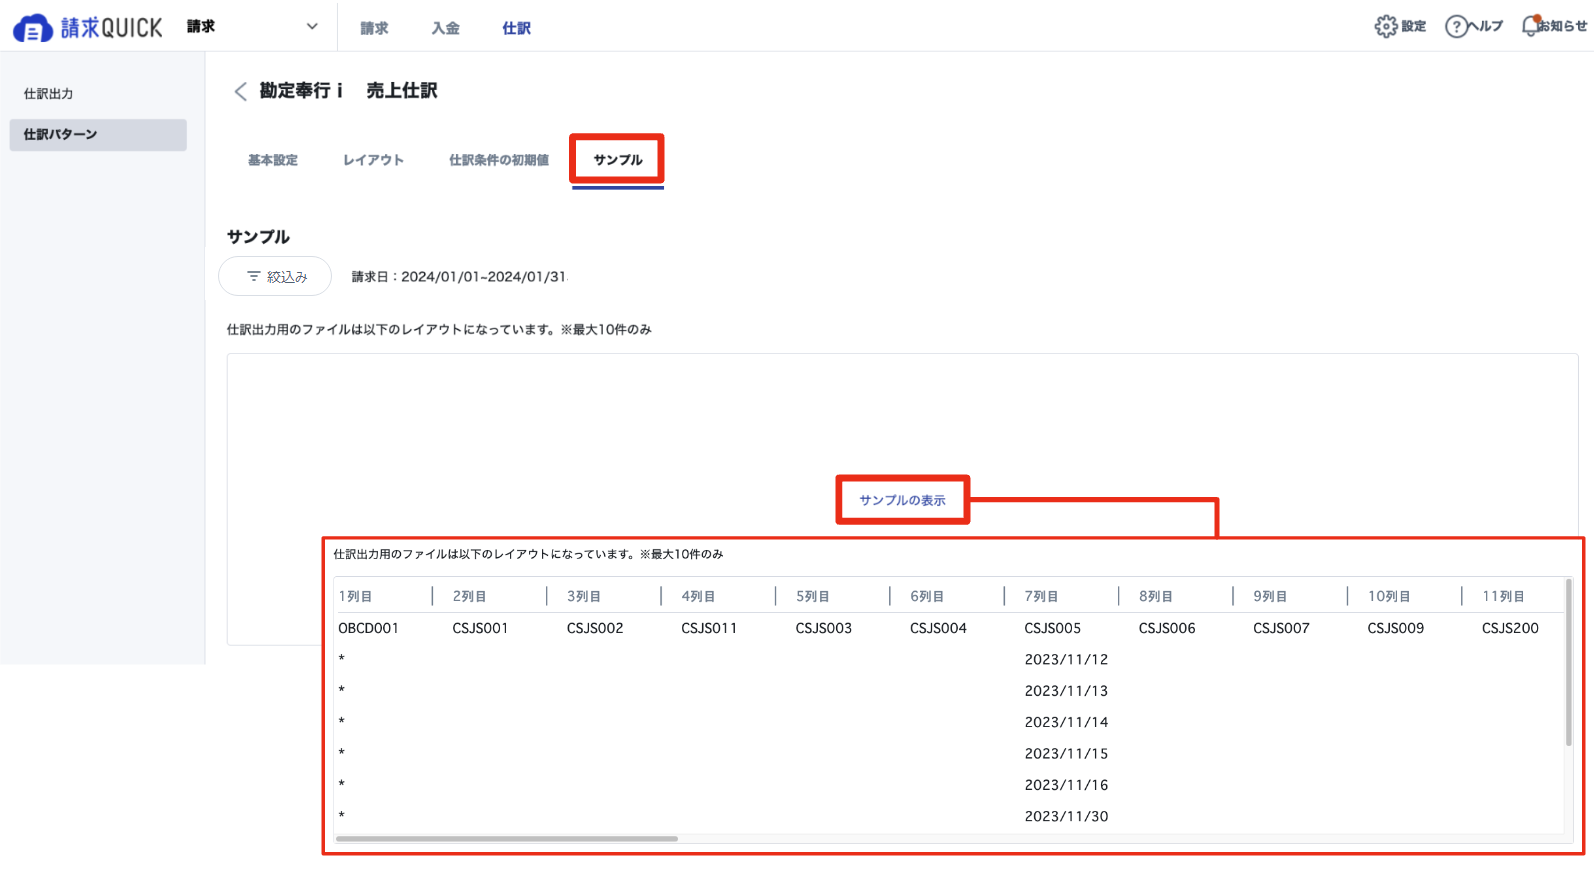The image size is (1594, 882).
Task: Select the 仕訳 top menu
Action: pos(516,28)
